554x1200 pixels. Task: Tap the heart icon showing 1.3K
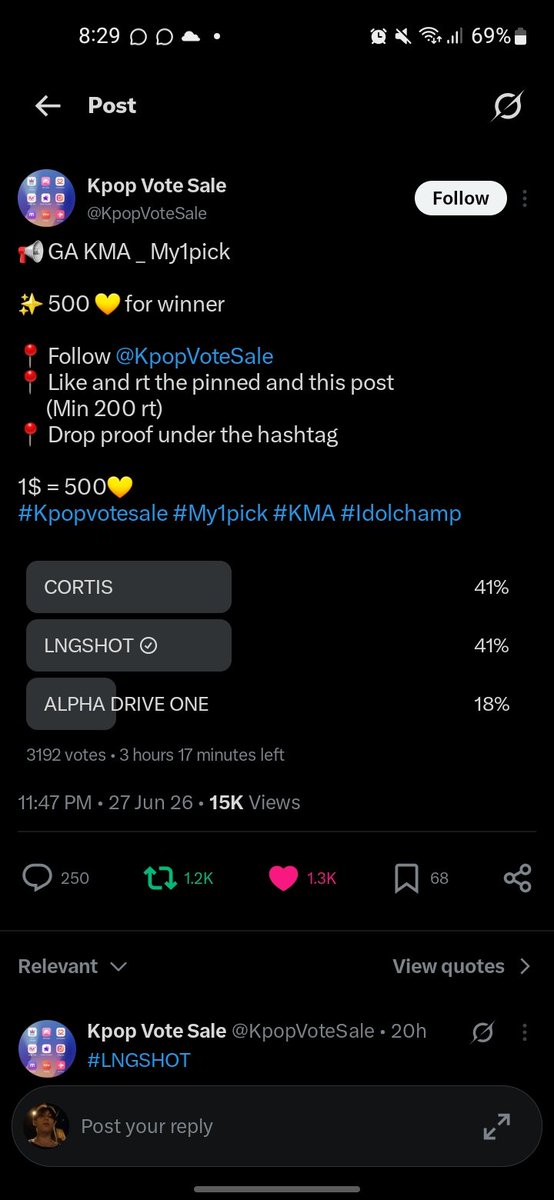pos(283,878)
